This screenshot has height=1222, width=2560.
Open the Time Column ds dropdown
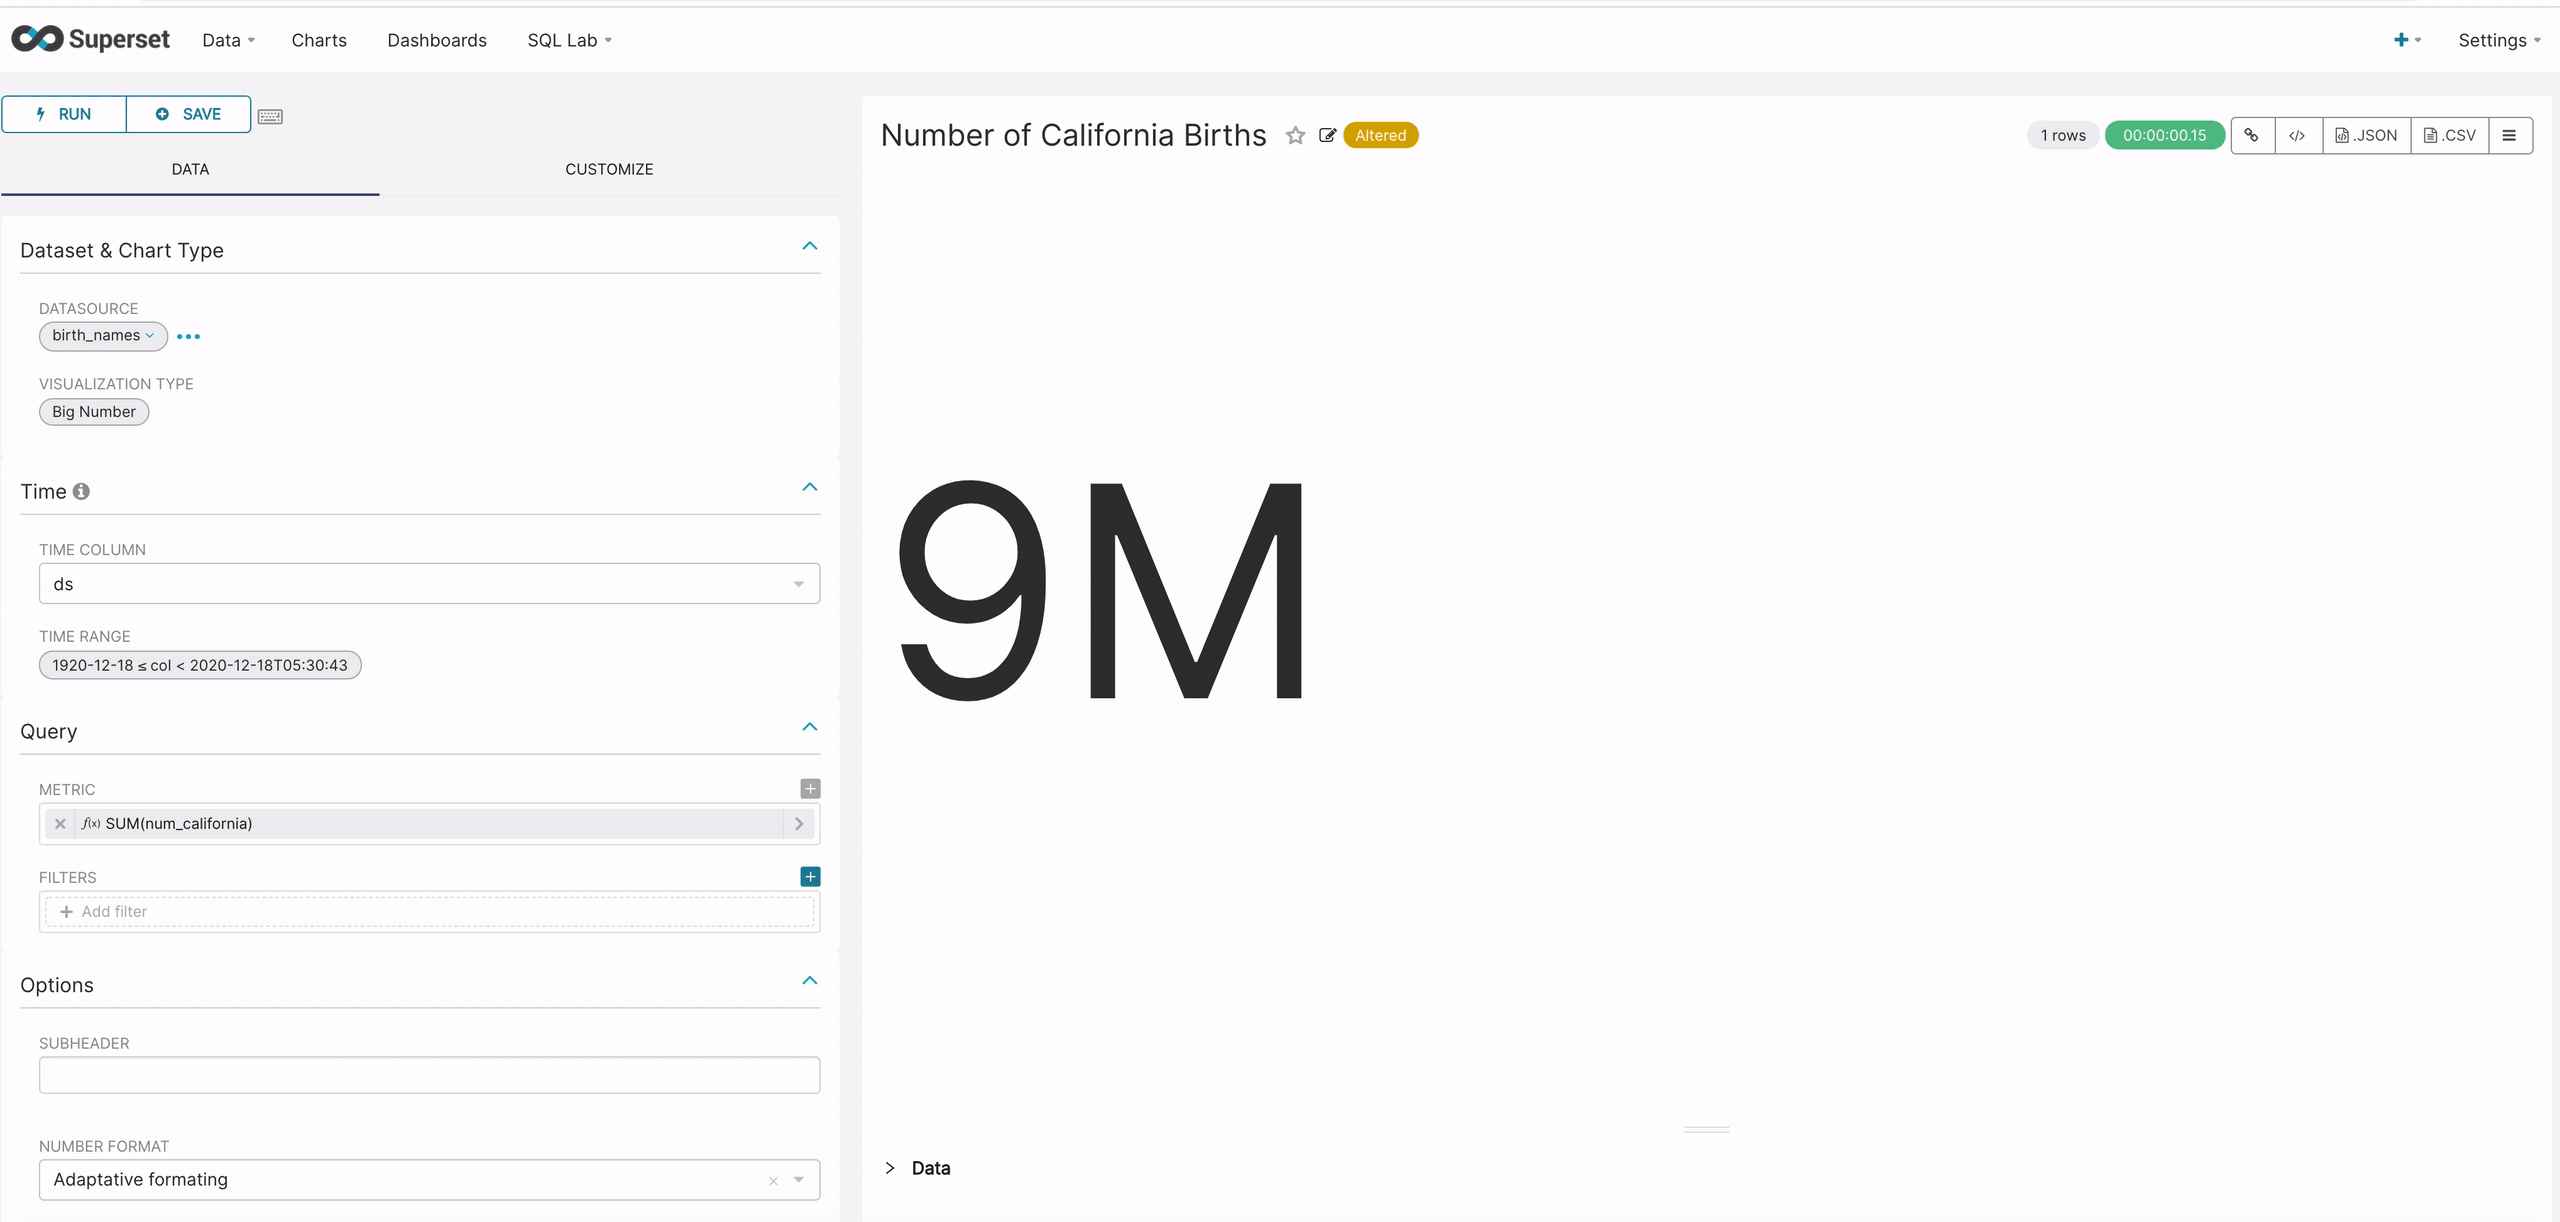click(429, 583)
